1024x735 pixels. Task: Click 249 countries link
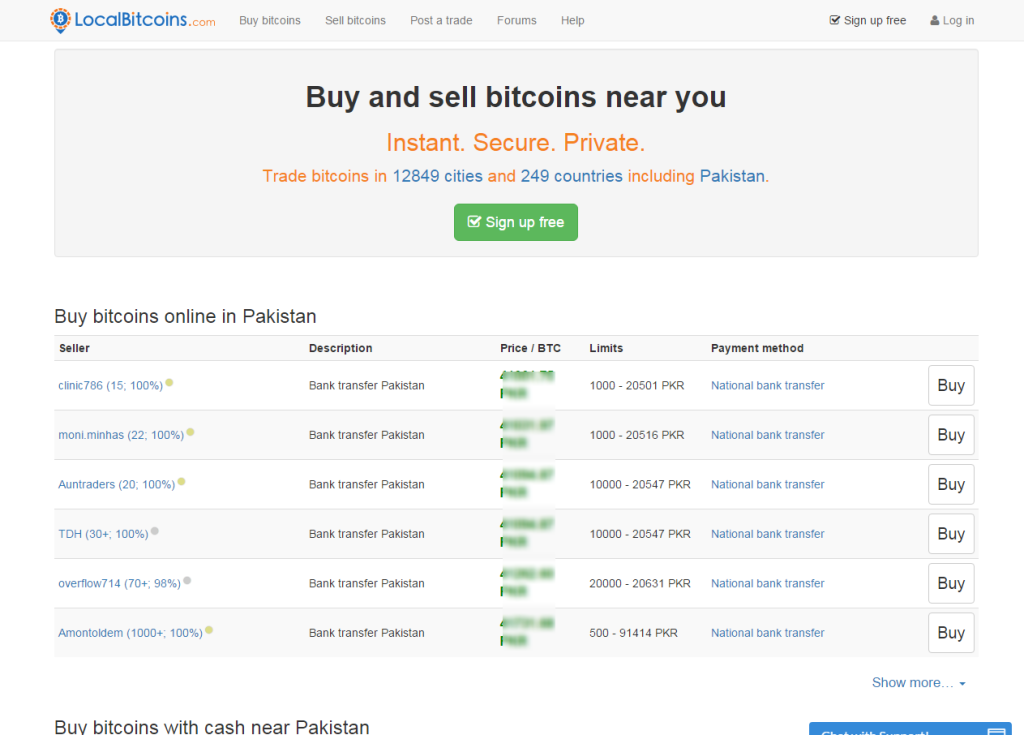571,176
